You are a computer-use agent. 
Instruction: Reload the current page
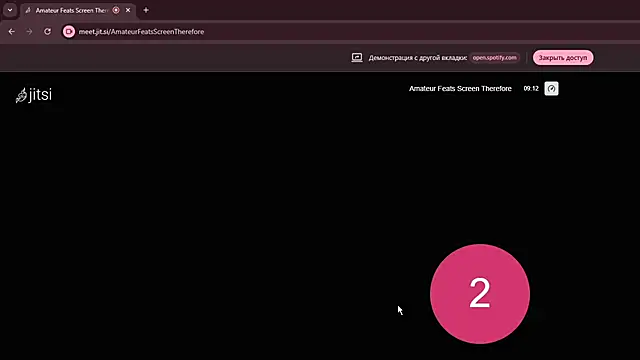(47, 31)
